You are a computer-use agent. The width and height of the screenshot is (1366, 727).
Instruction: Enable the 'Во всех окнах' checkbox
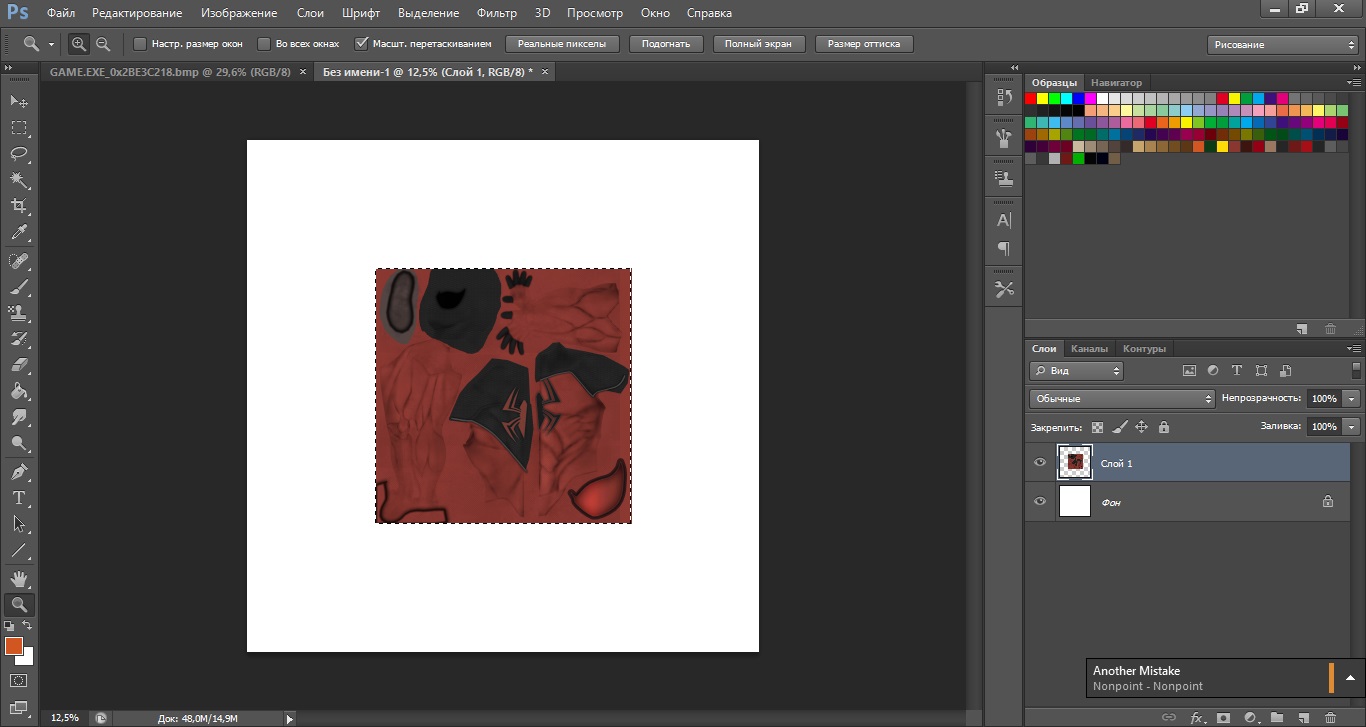coord(264,44)
